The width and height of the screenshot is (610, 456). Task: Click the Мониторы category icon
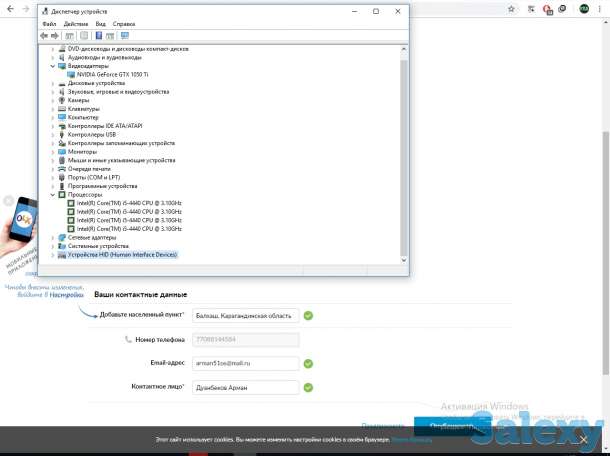[62, 152]
